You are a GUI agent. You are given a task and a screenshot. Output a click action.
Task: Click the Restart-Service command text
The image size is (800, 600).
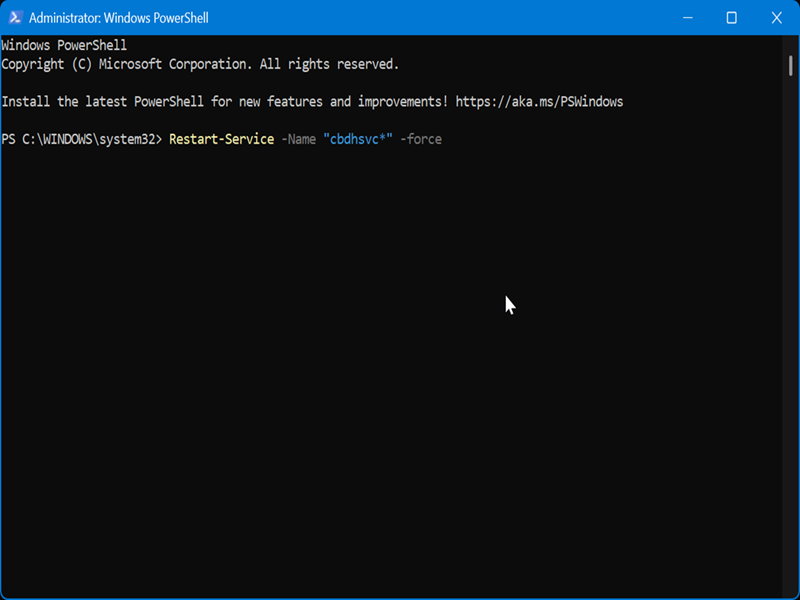point(221,139)
